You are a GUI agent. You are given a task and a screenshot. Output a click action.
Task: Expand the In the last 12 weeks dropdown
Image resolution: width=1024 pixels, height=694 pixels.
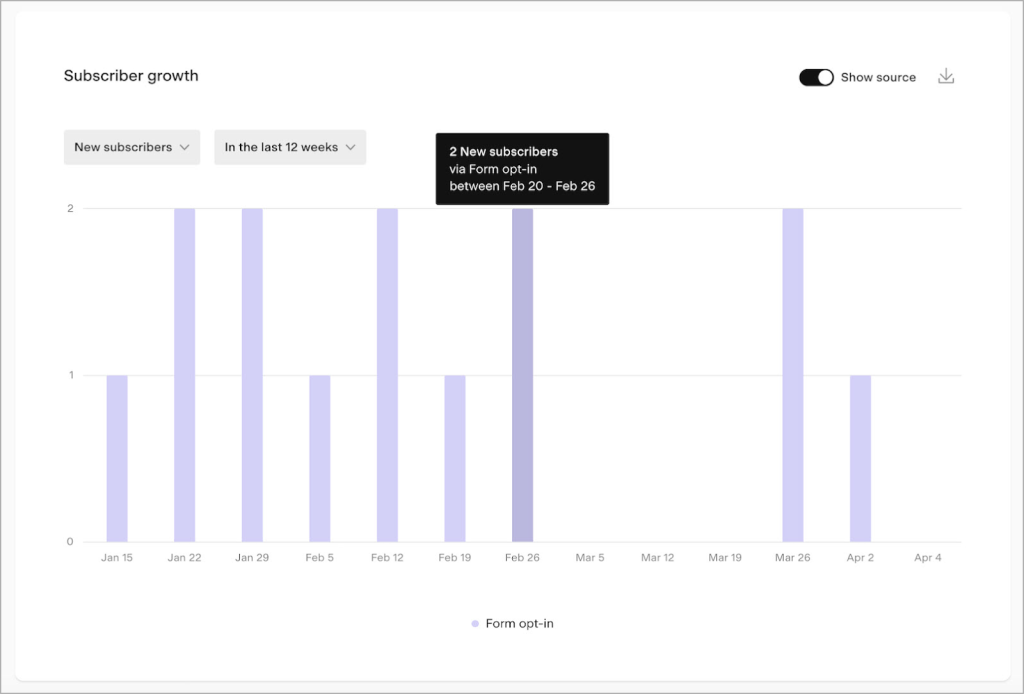[x=290, y=147]
